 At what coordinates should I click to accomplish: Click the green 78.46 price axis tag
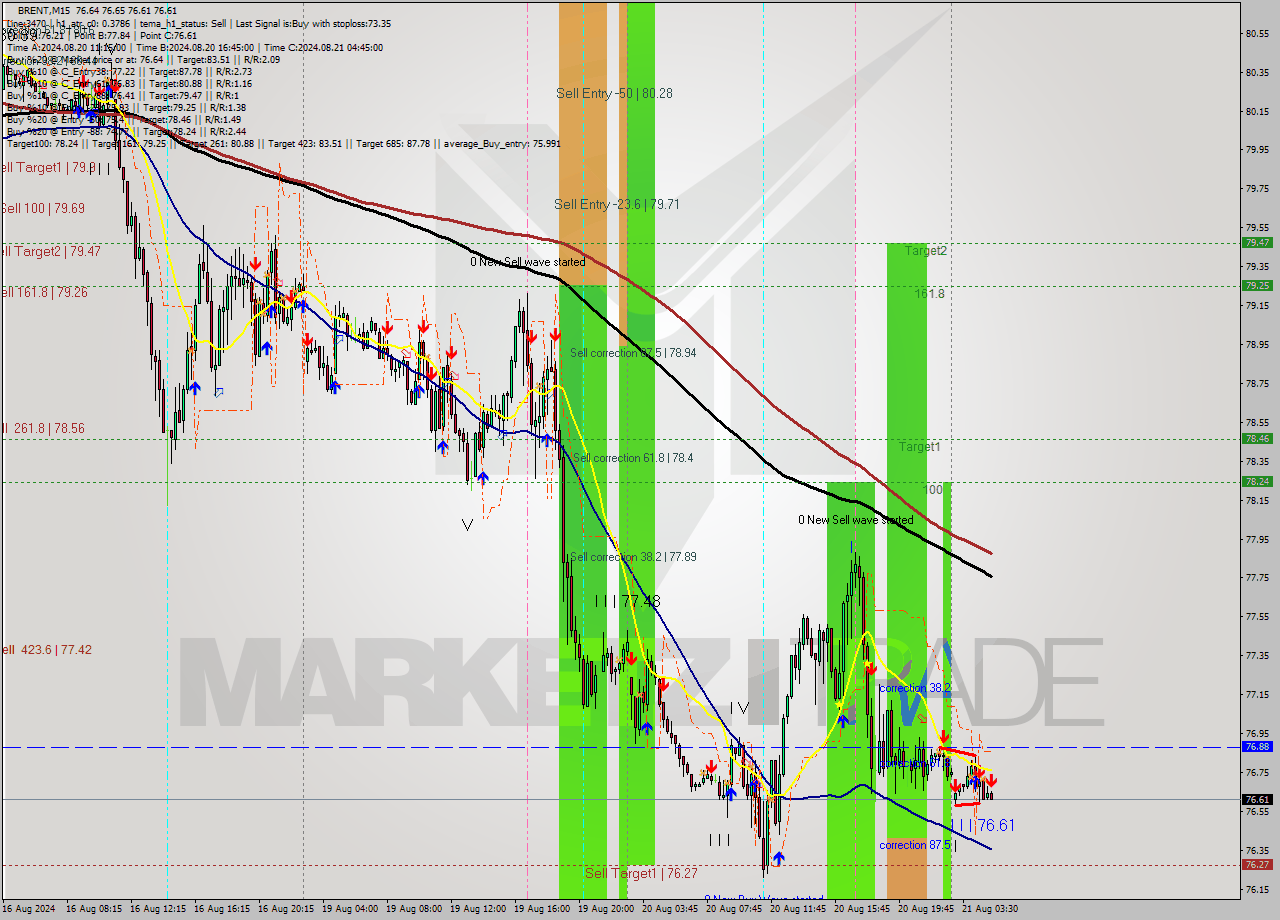(x=1257, y=438)
